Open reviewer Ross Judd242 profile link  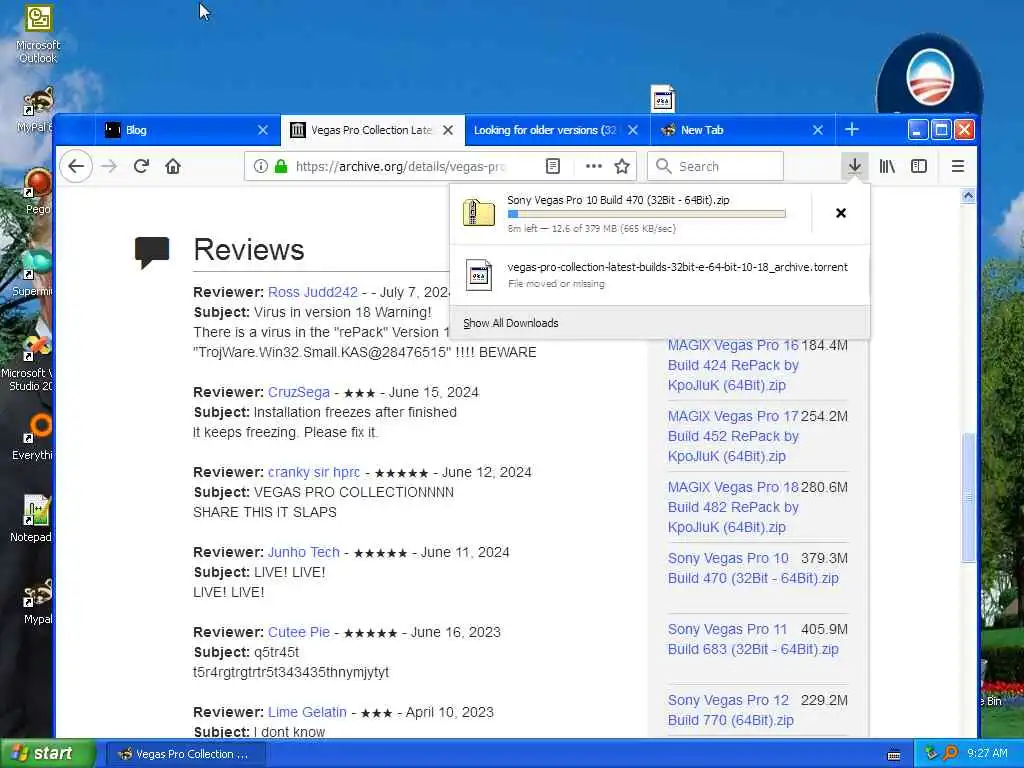[x=313, y=293]
